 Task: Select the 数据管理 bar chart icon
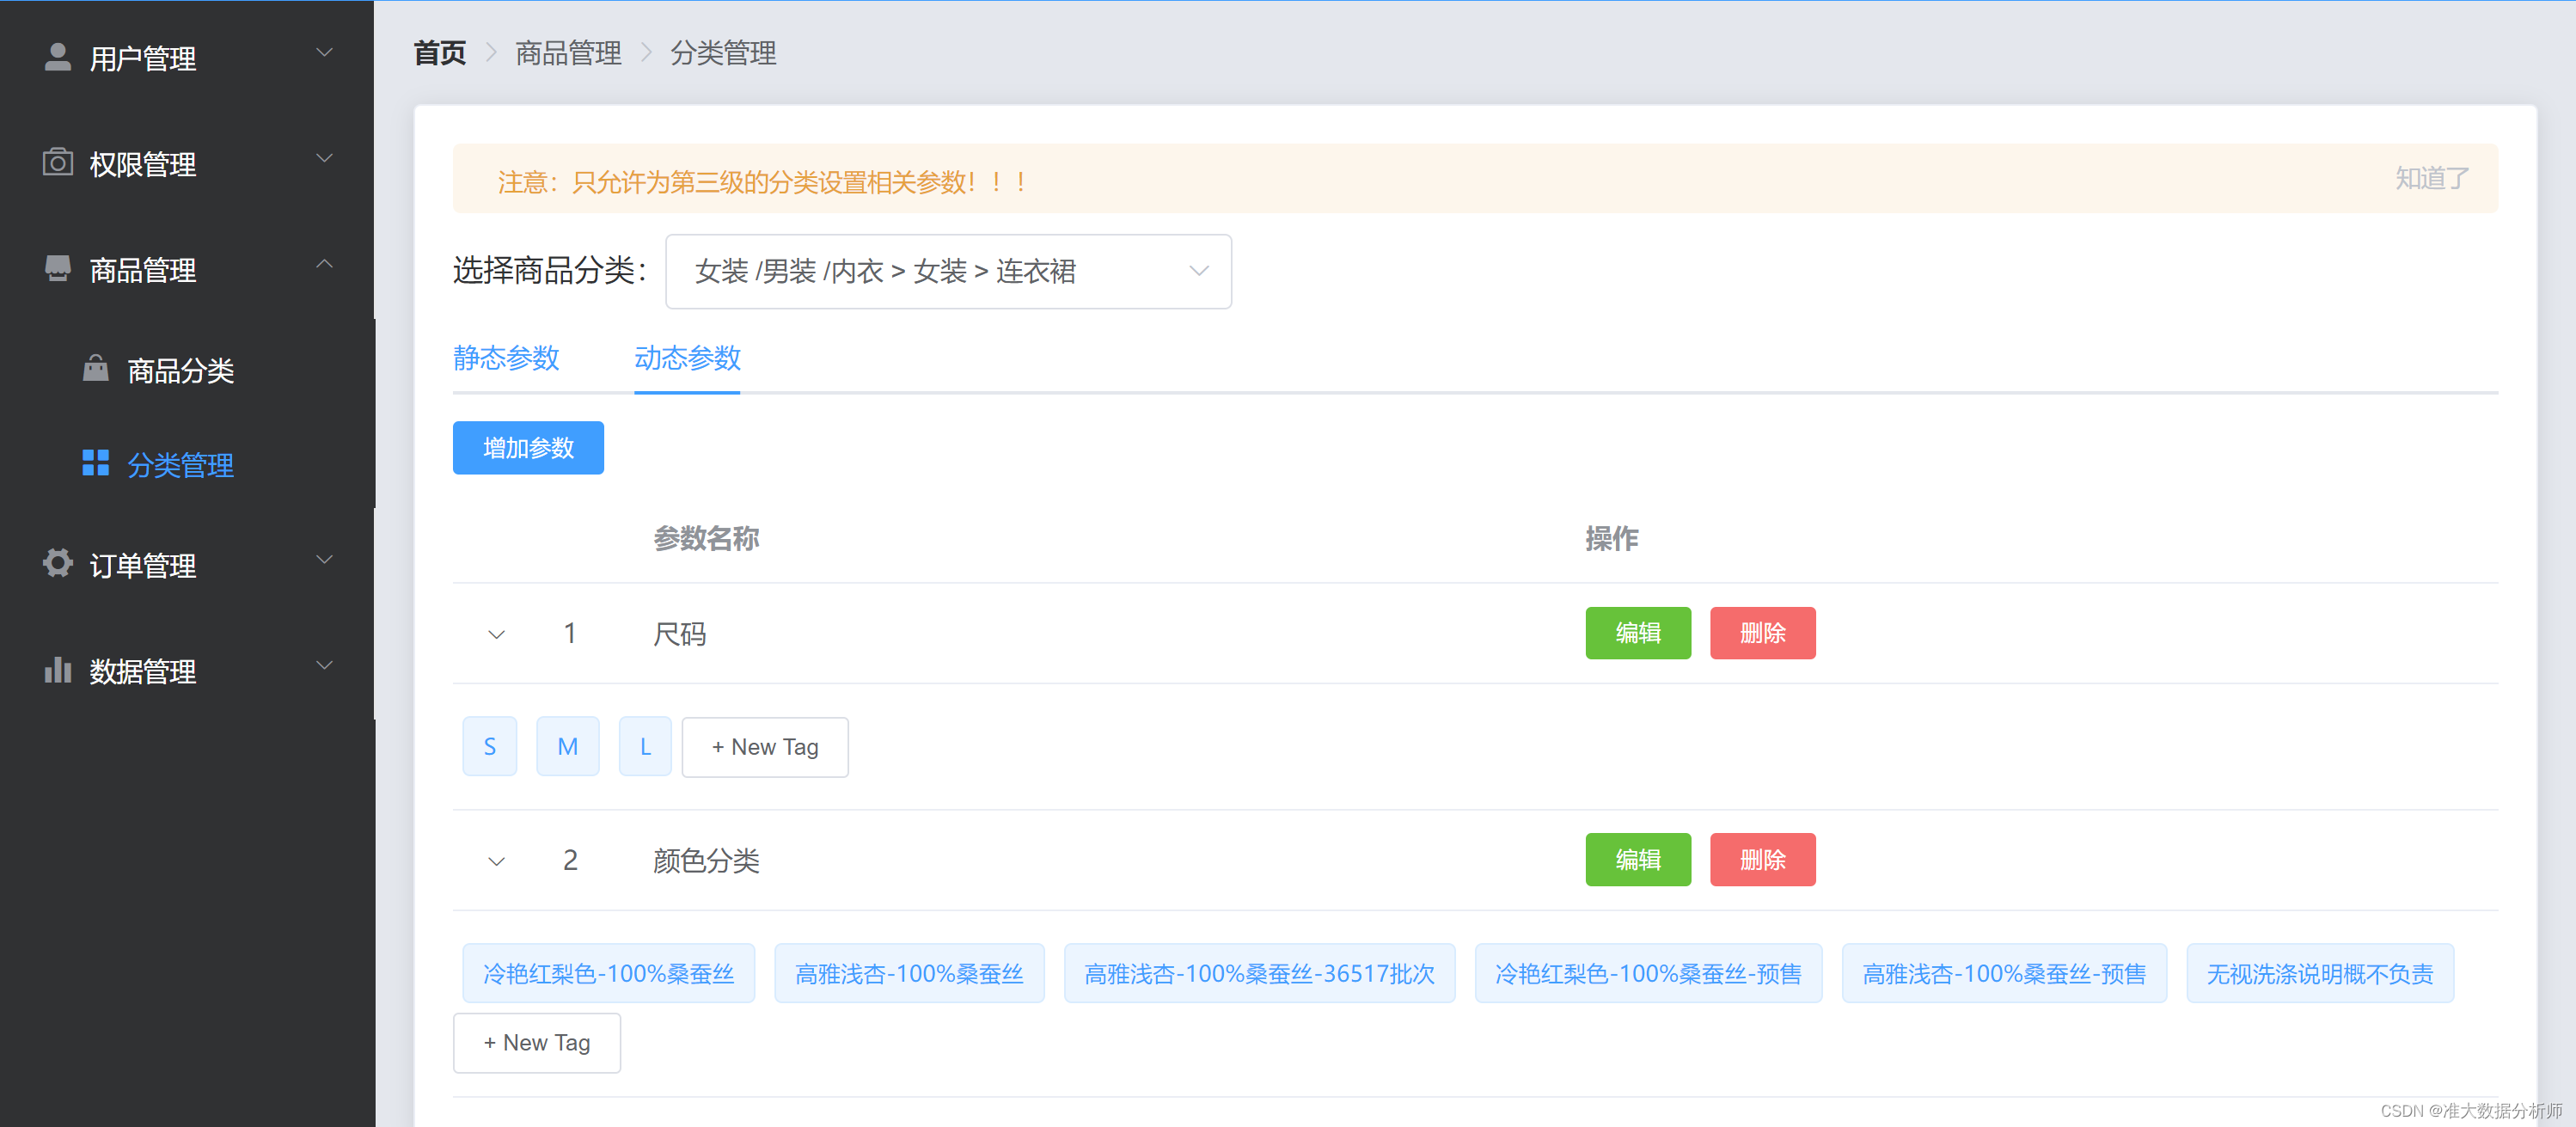tap(57, 670)
